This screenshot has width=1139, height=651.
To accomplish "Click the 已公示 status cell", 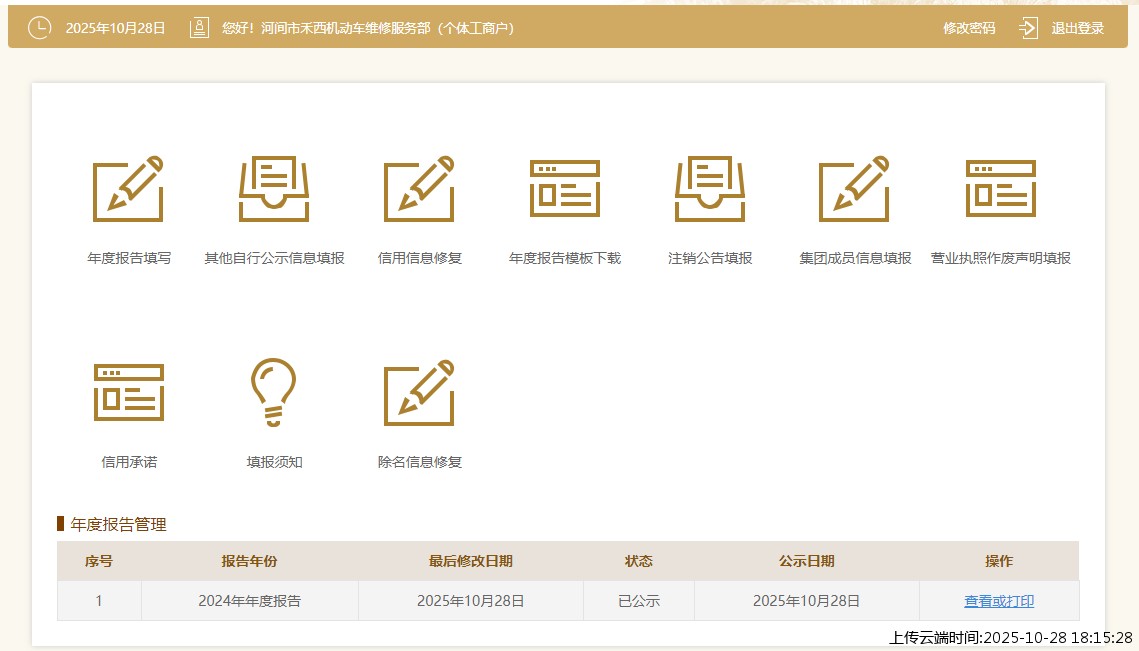I will pos(638,601).
